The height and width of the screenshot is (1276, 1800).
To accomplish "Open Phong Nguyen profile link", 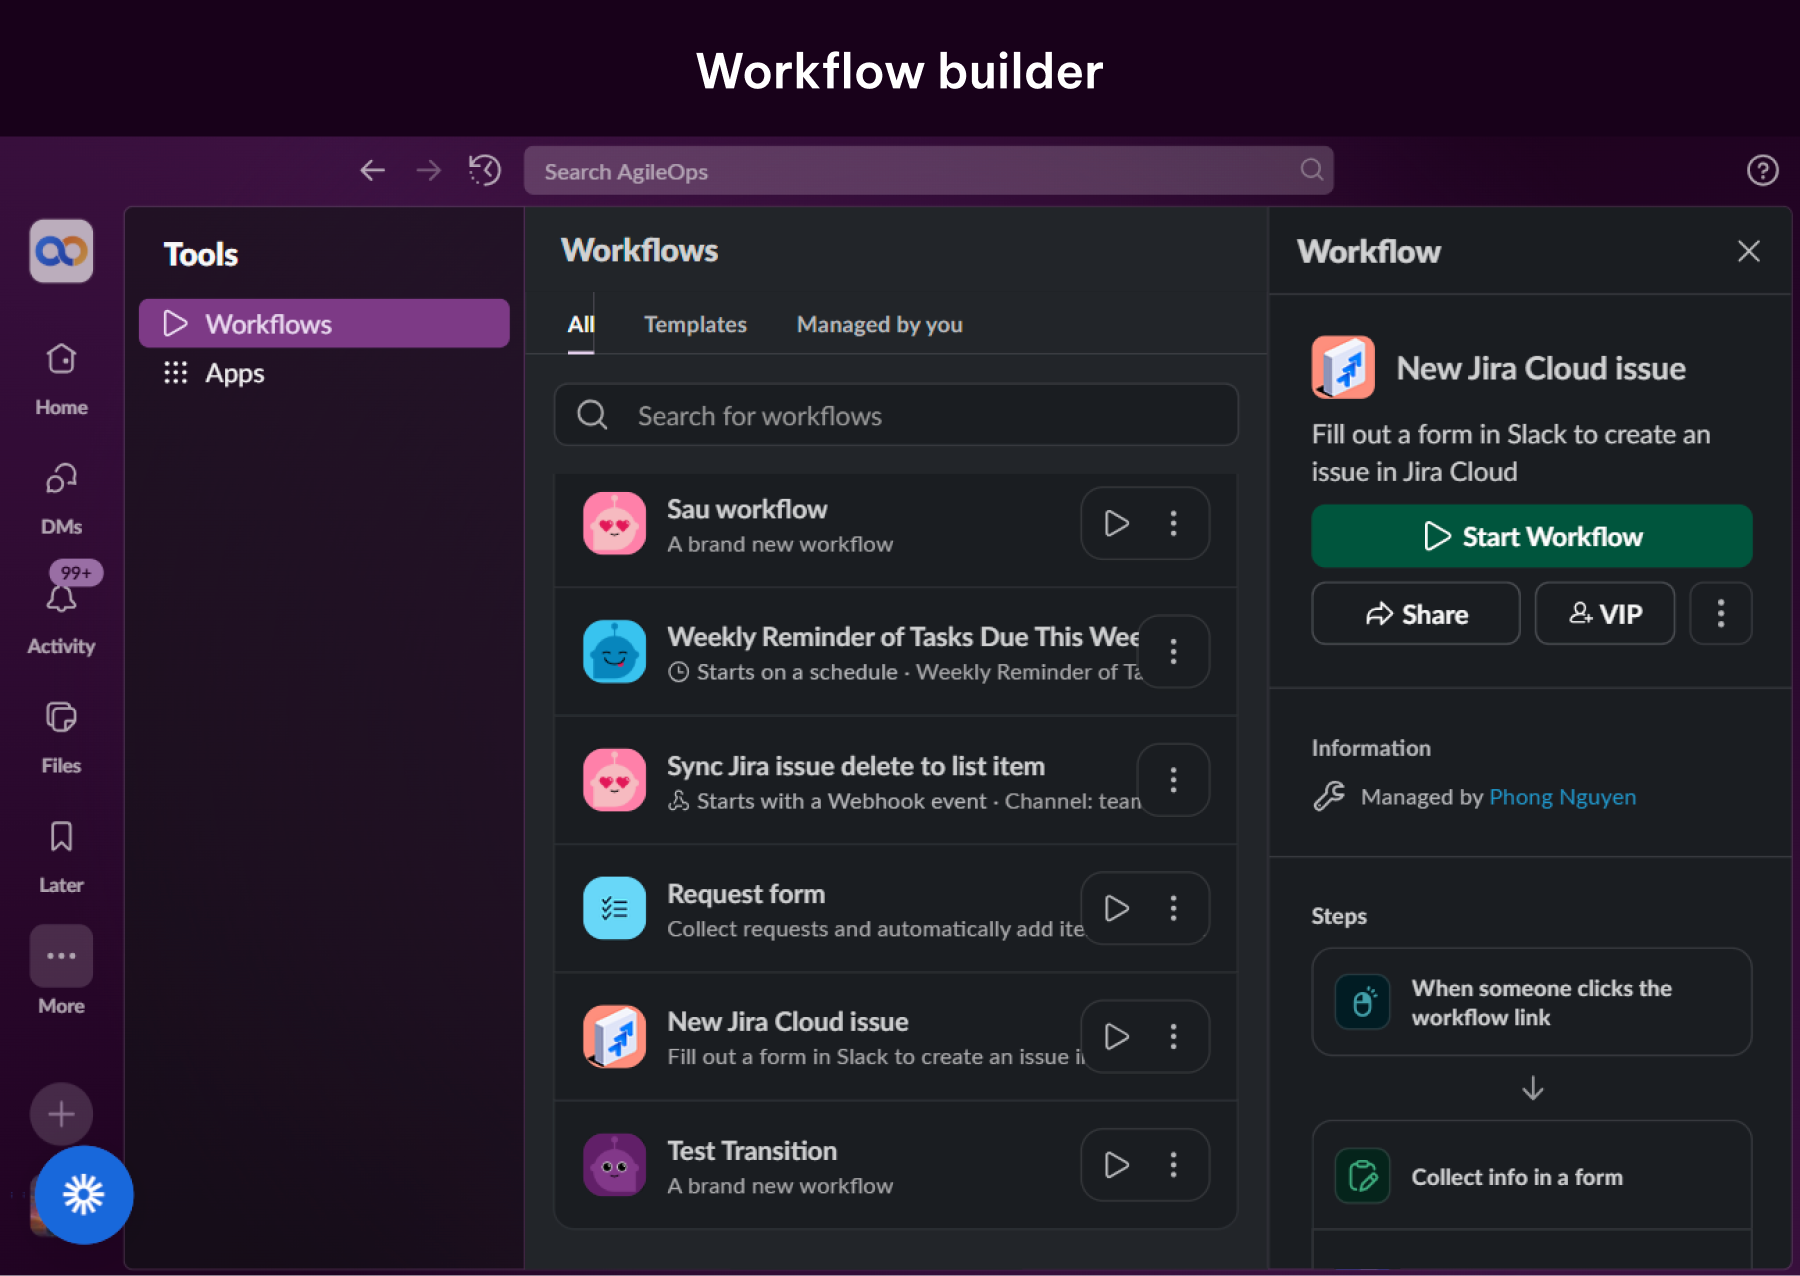I will [x=1563, y=797].
